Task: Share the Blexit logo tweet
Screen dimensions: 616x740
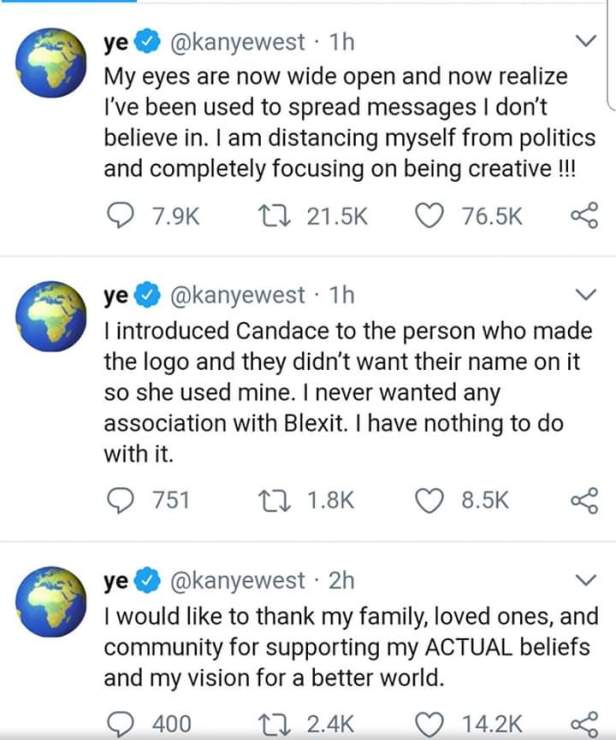Action: [582, 499]
